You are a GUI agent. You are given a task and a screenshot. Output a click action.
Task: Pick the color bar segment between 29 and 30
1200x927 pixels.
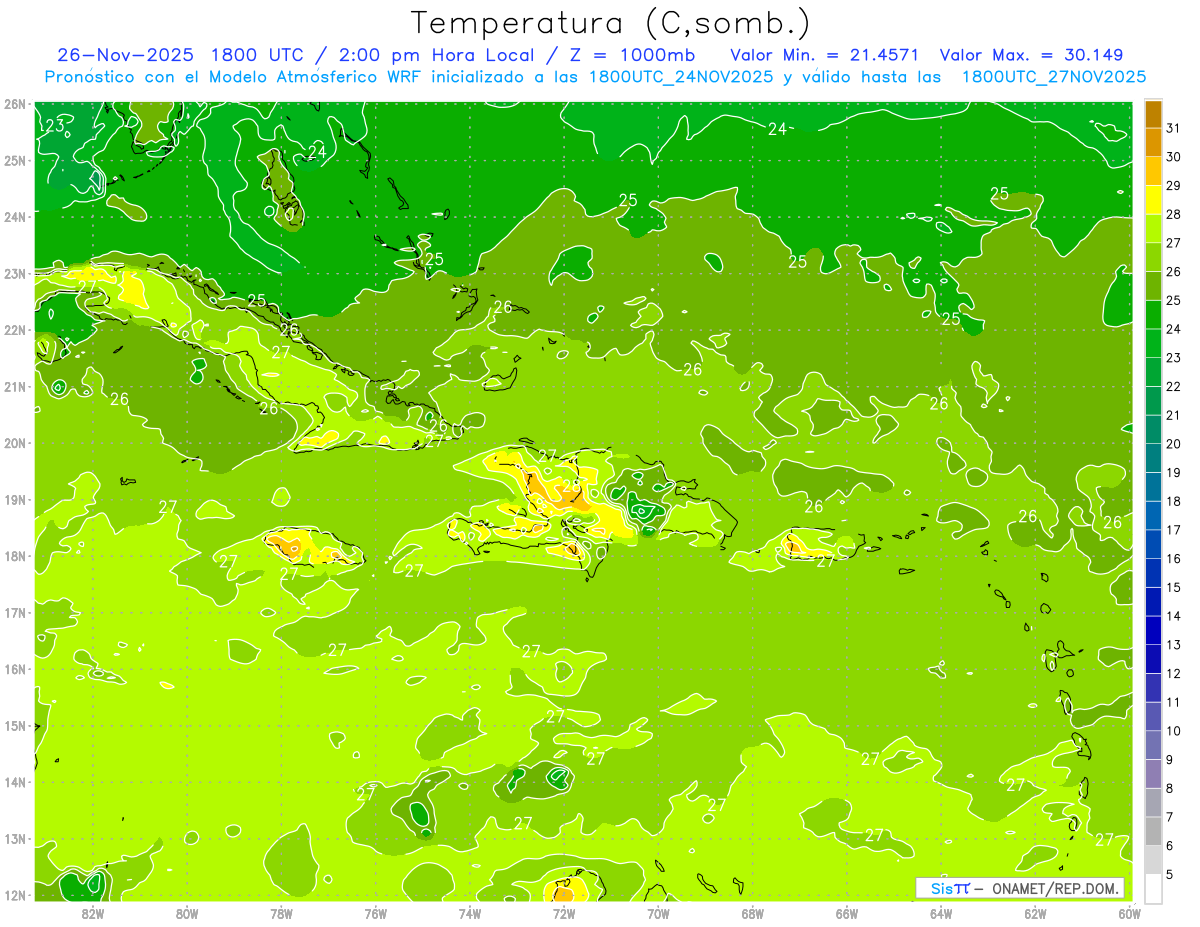click(x=1153, y=171)
